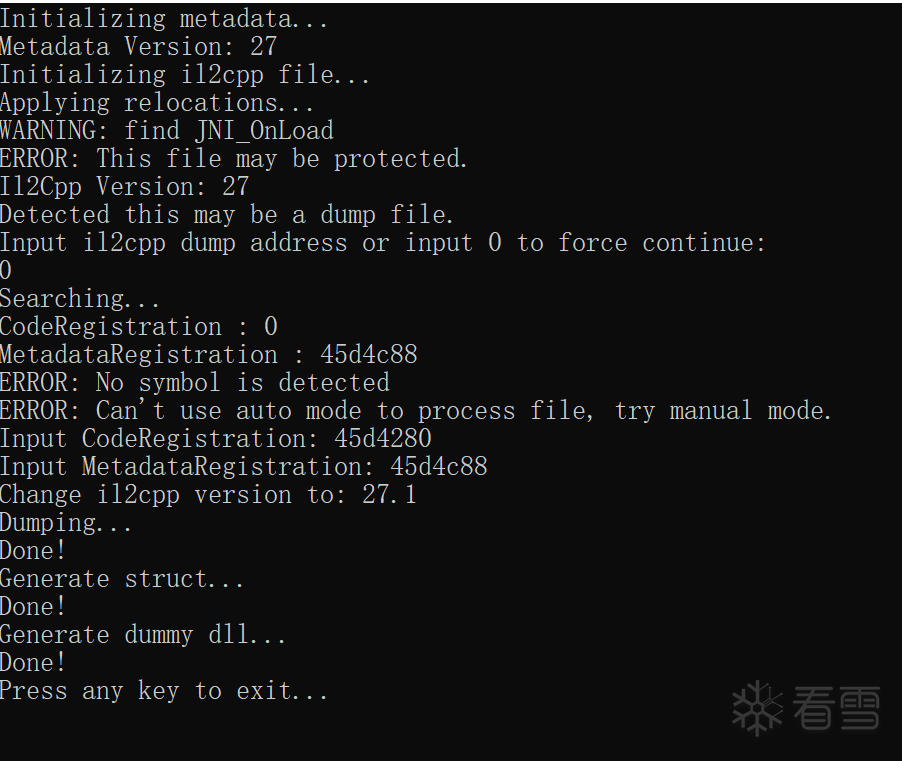
Task: Click the Input MetadataRegistration value 45d4c88
Action: (439, 466)
